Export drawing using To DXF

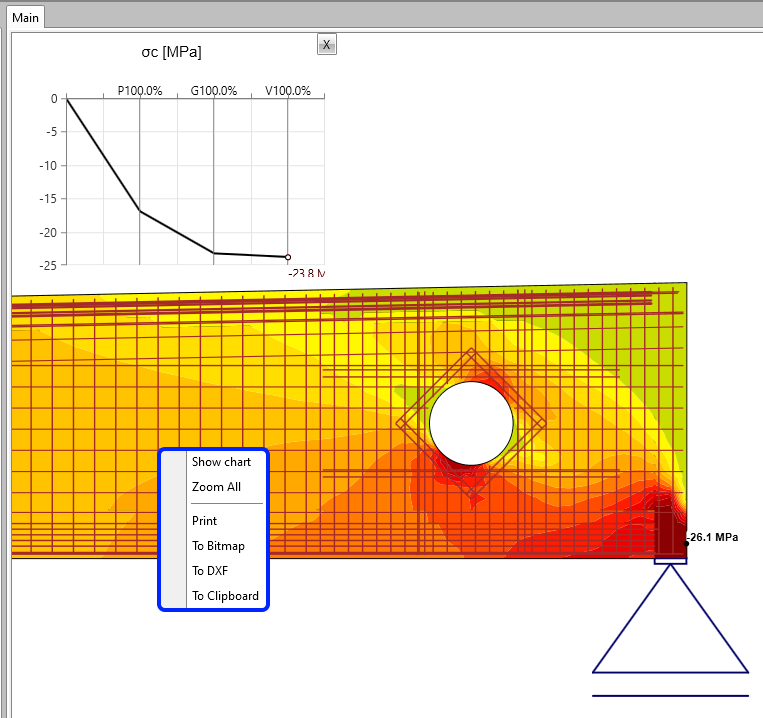click(212, 571)
